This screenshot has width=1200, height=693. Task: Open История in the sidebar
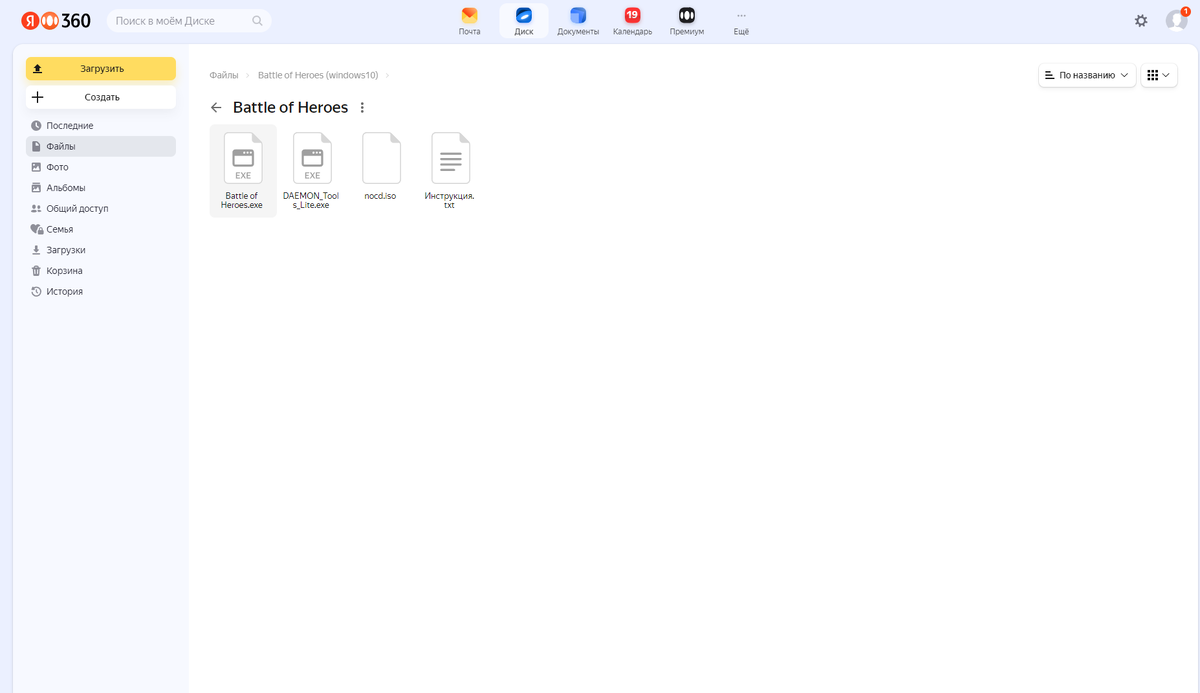[x=101, y=292]
